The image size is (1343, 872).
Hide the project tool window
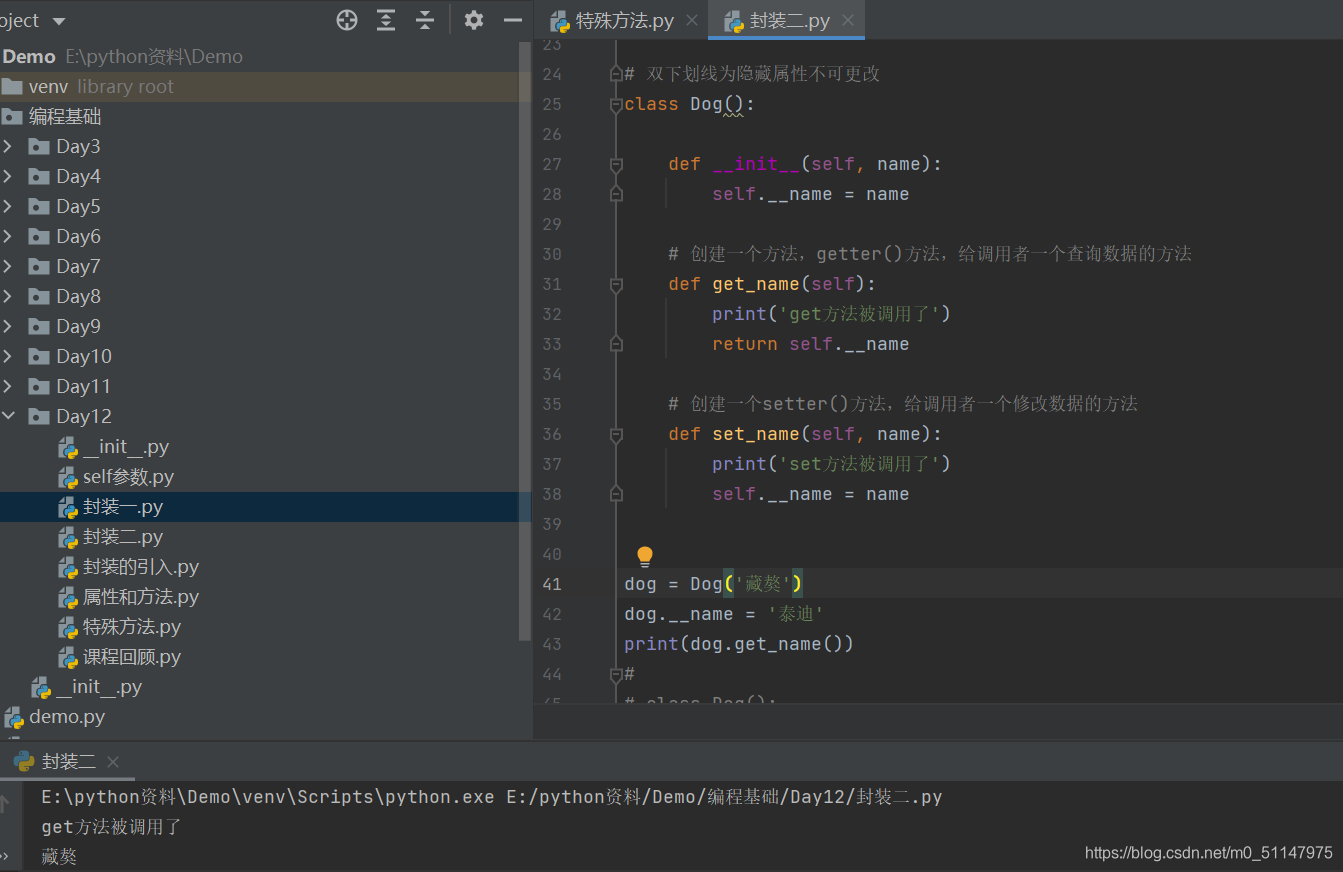[513, 20]
